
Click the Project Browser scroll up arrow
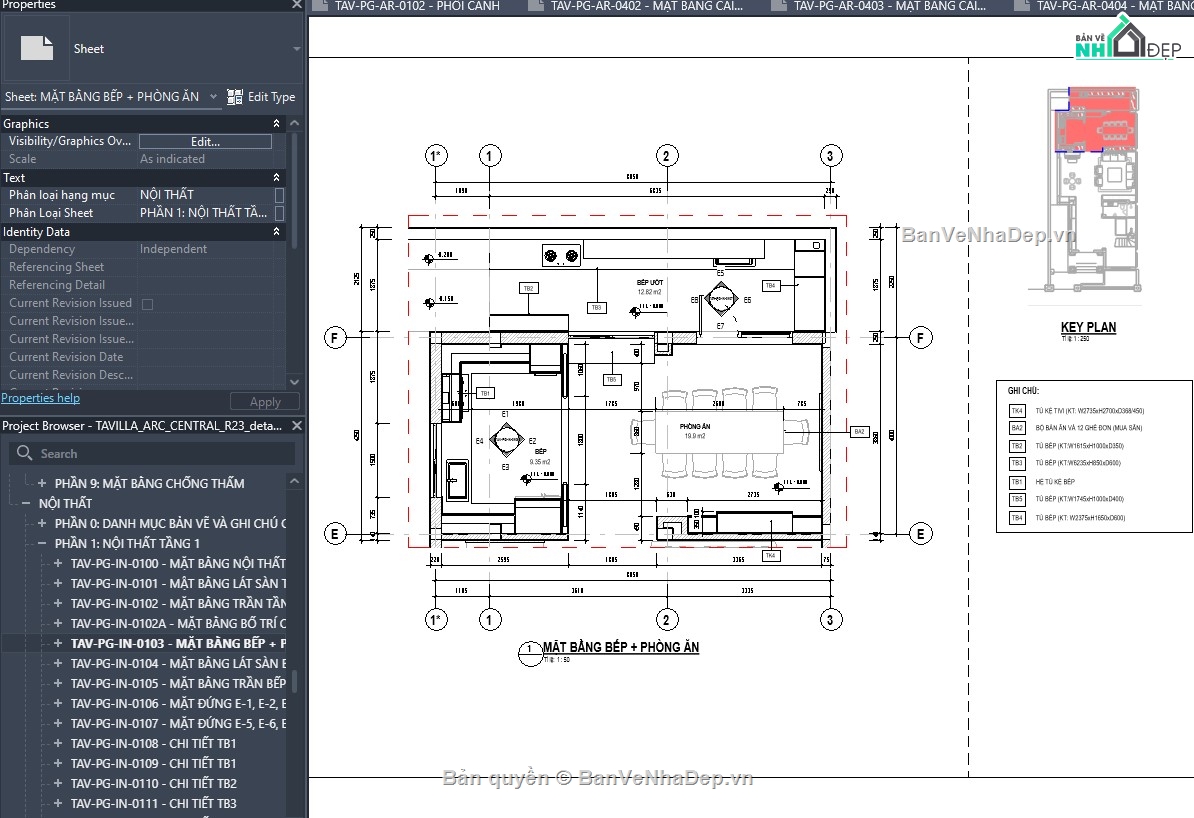295,481
